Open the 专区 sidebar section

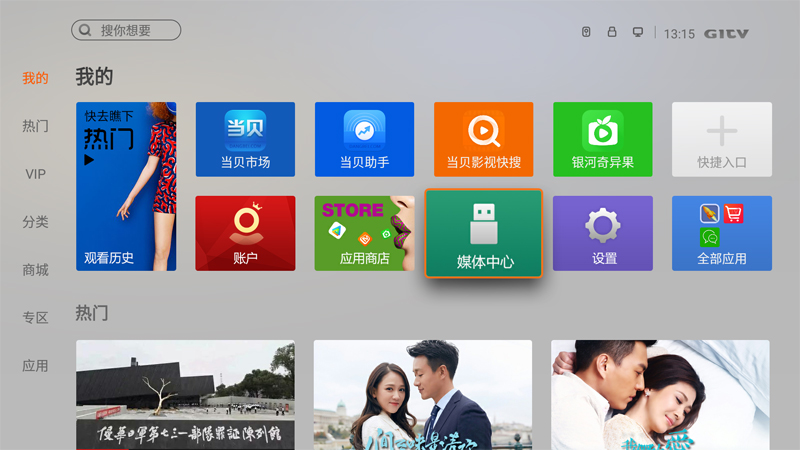coord(35,318)
